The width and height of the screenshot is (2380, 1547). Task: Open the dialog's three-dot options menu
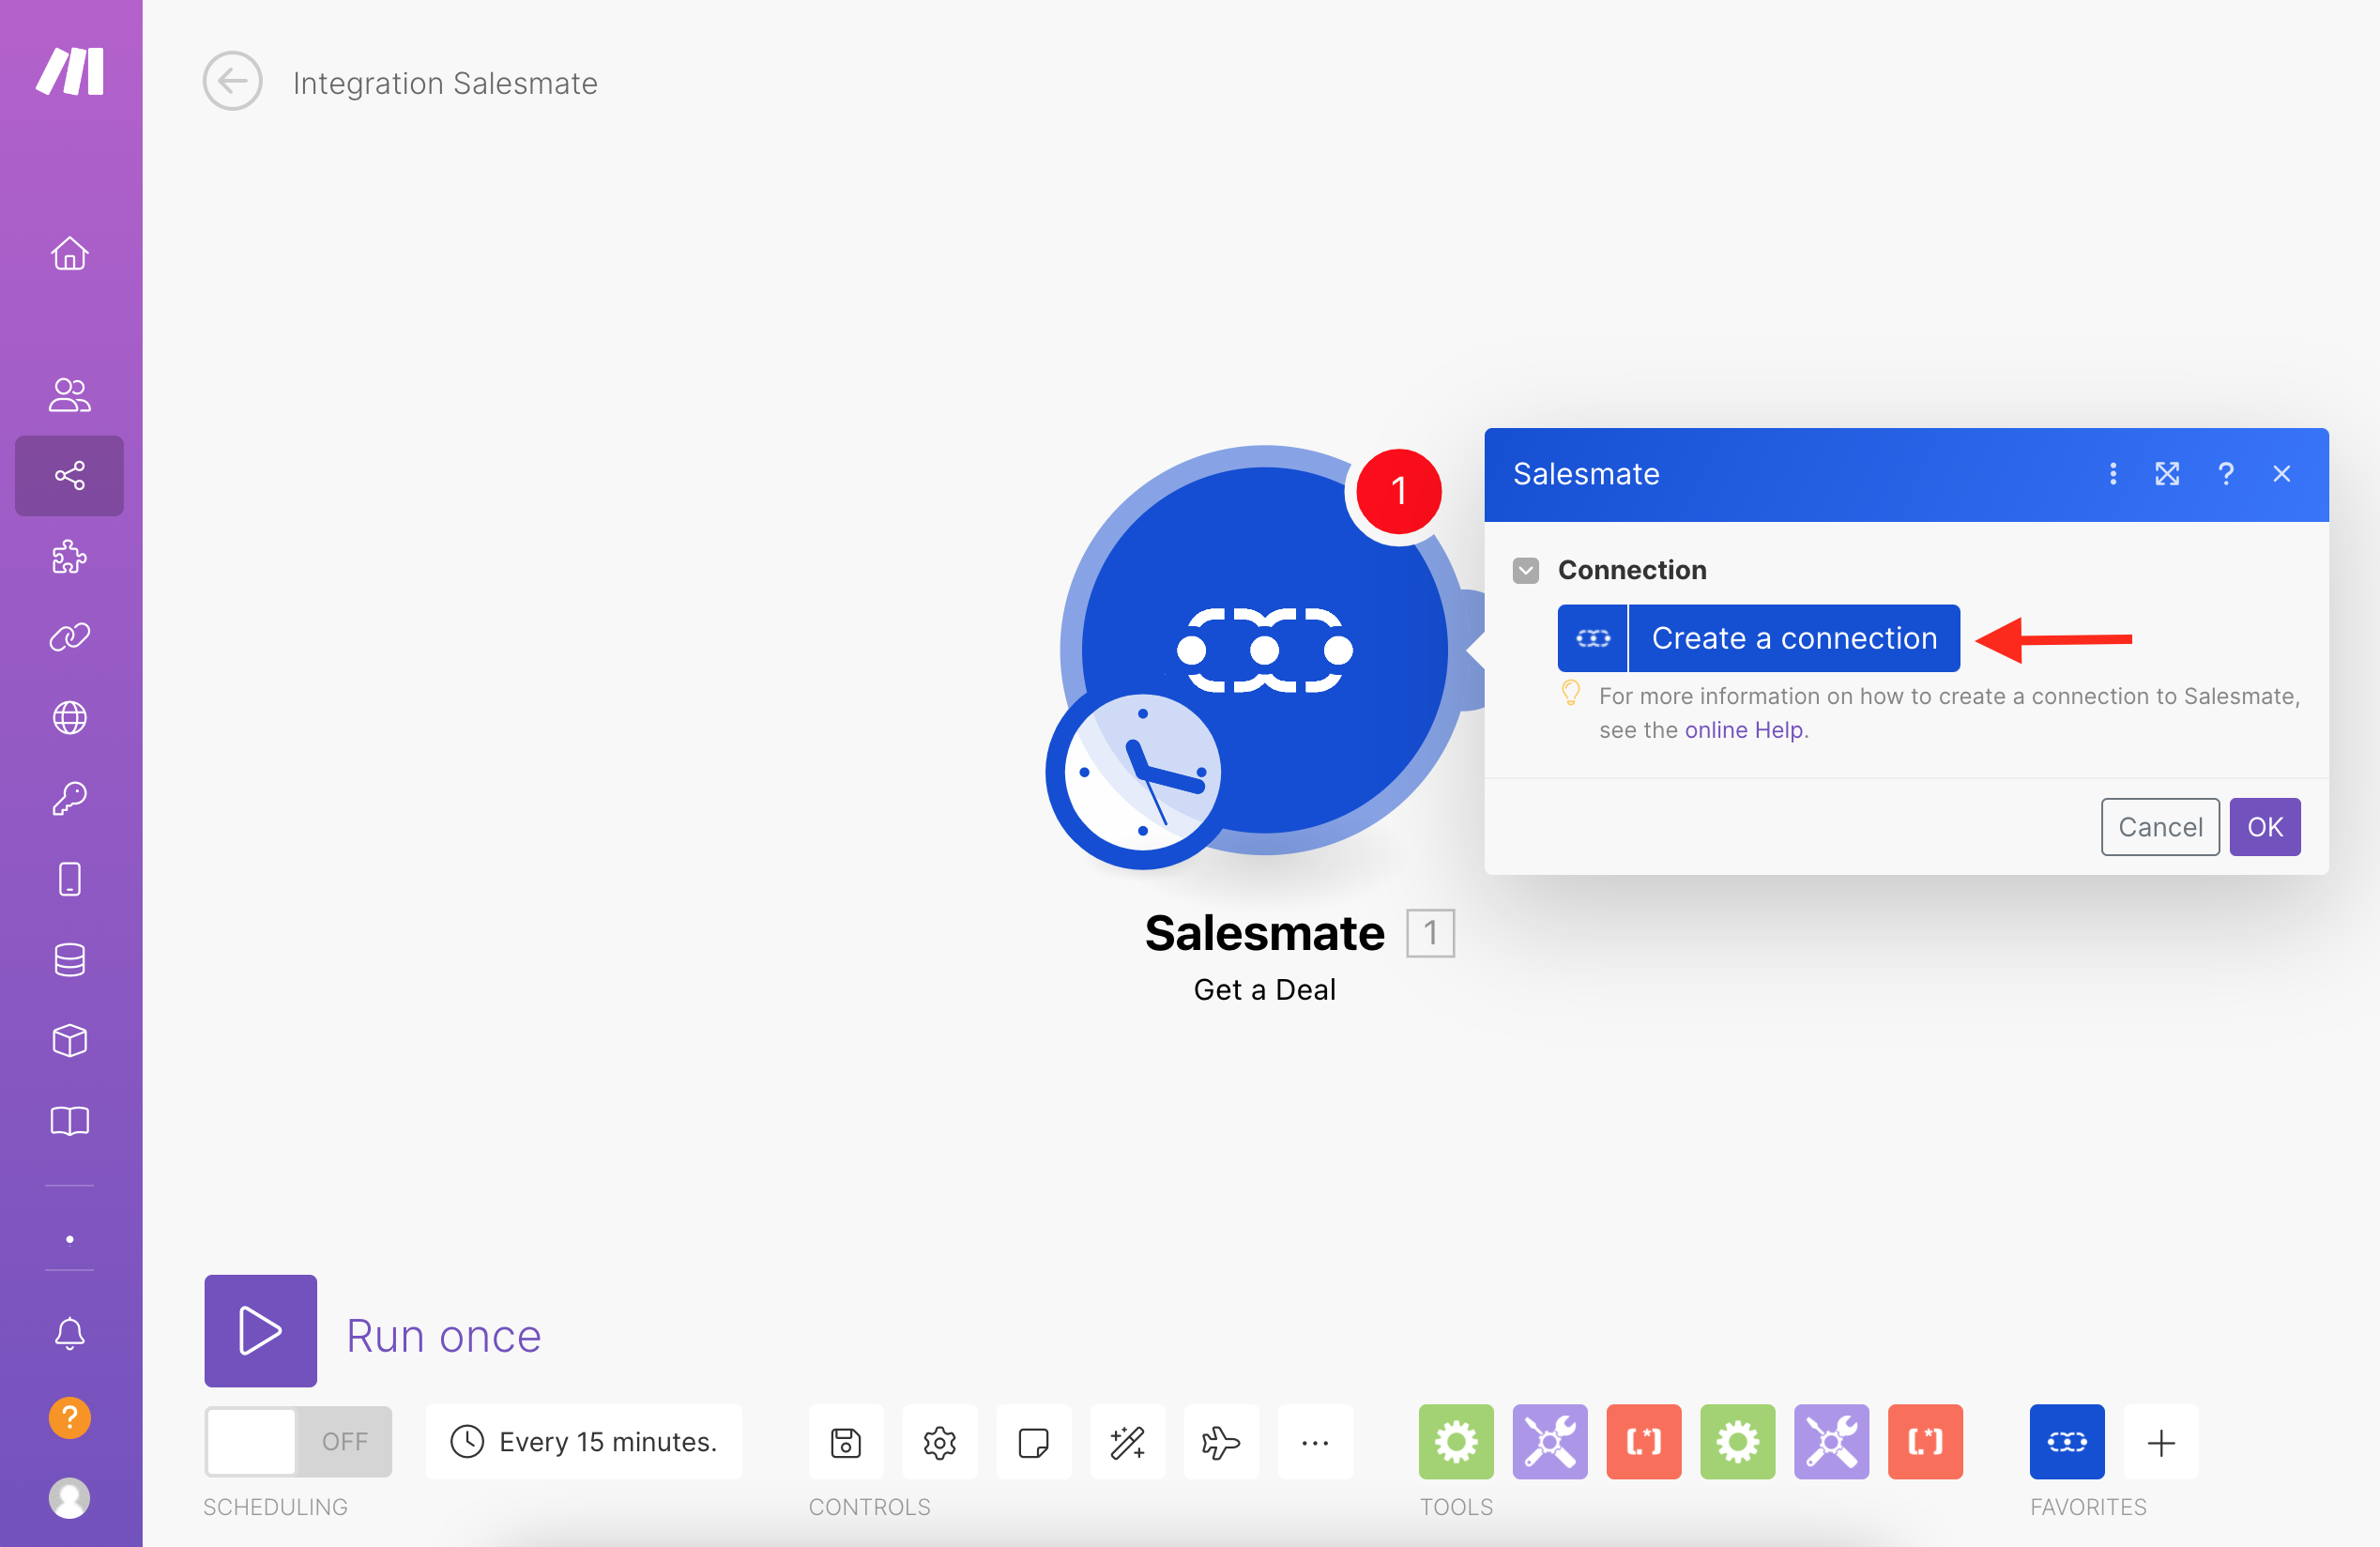pos(2113,474)
